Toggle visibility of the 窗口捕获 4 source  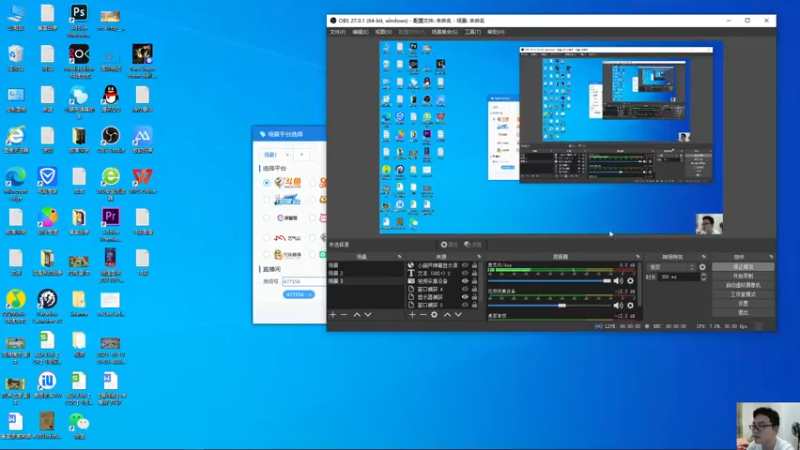(x=465, y=289)
